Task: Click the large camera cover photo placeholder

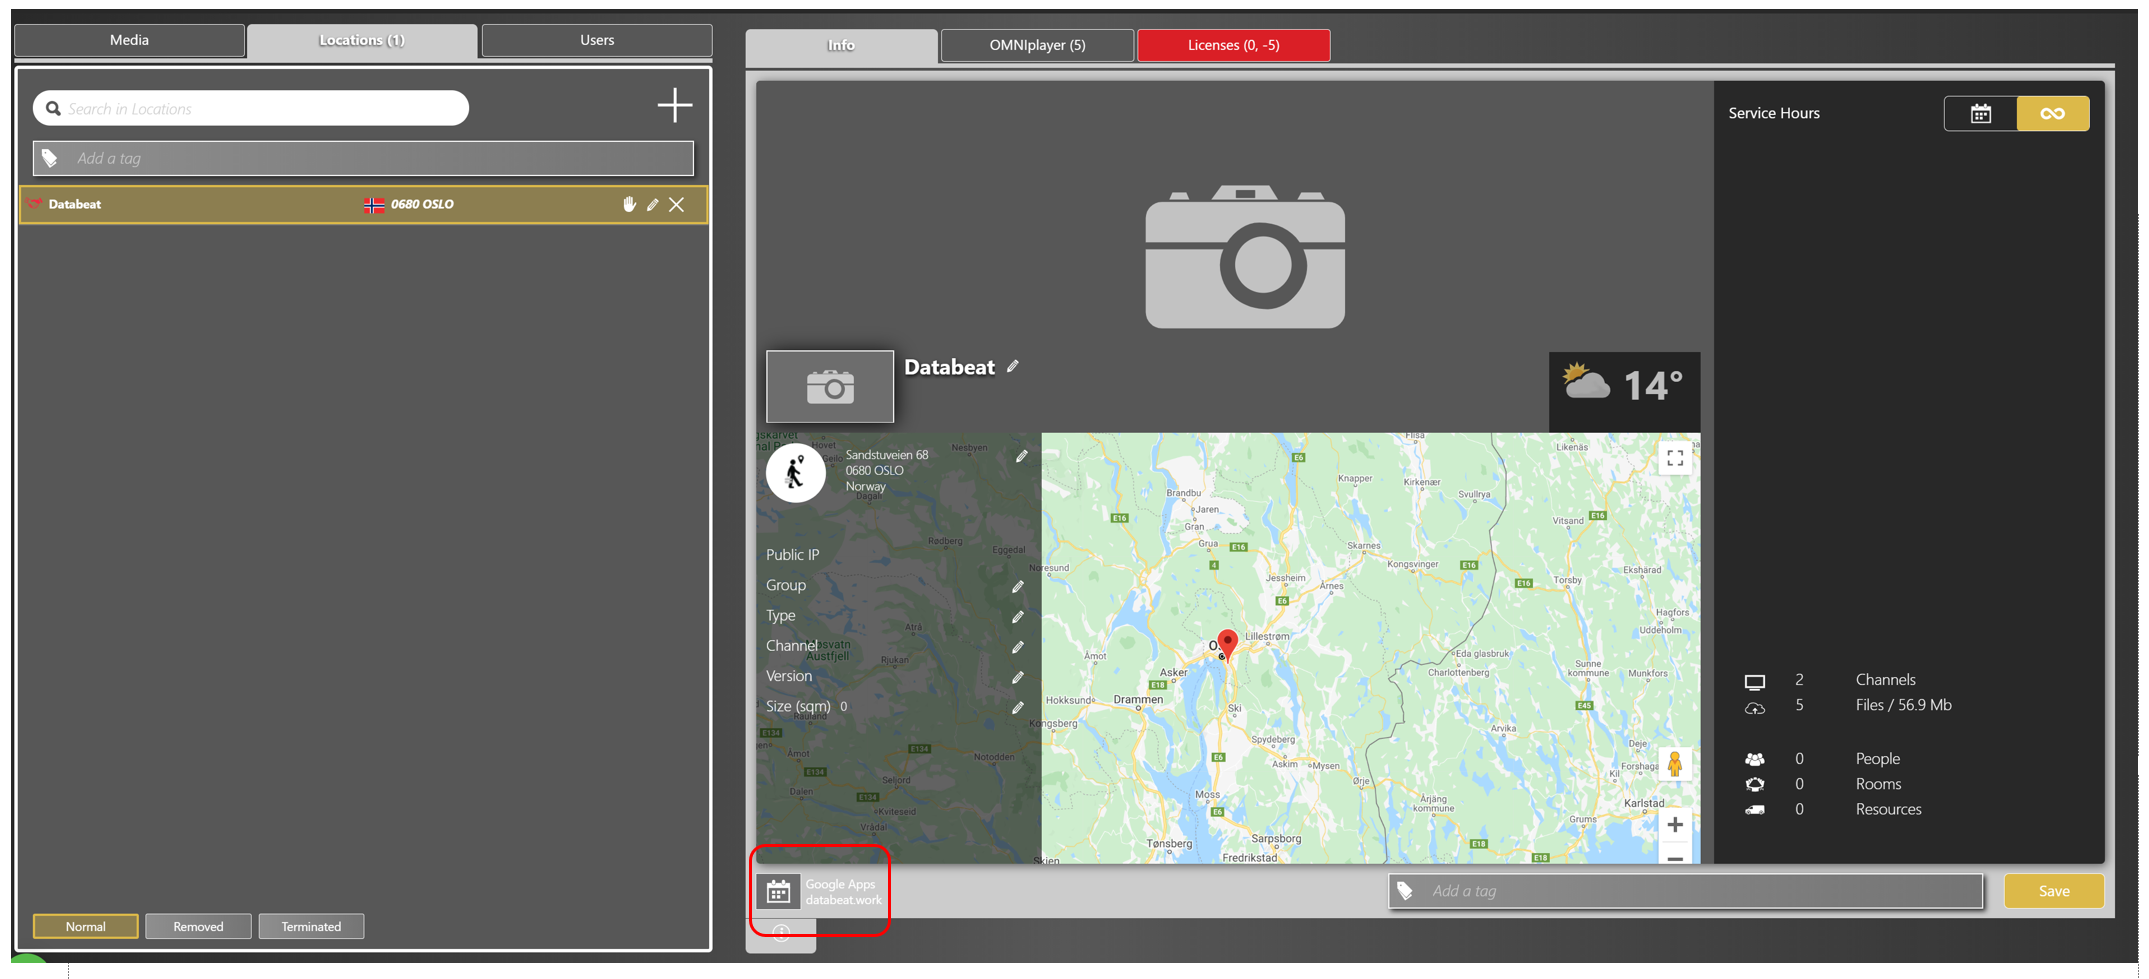Action: (1245, 257)
